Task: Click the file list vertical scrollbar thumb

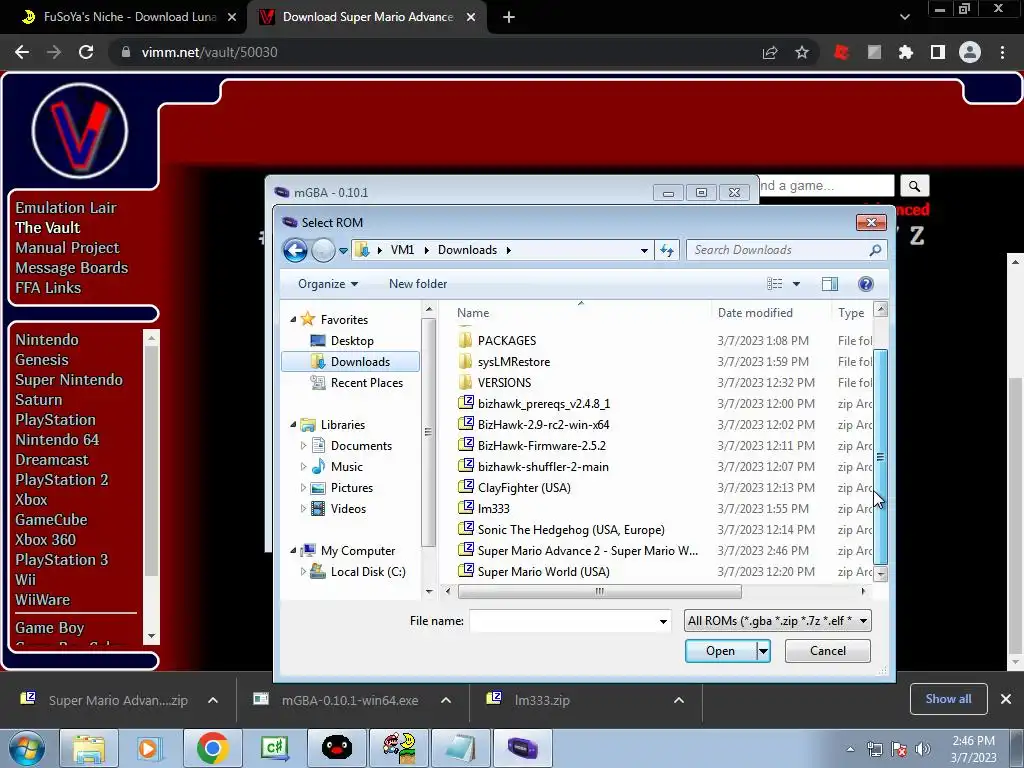Action: [x=880, y=456]
